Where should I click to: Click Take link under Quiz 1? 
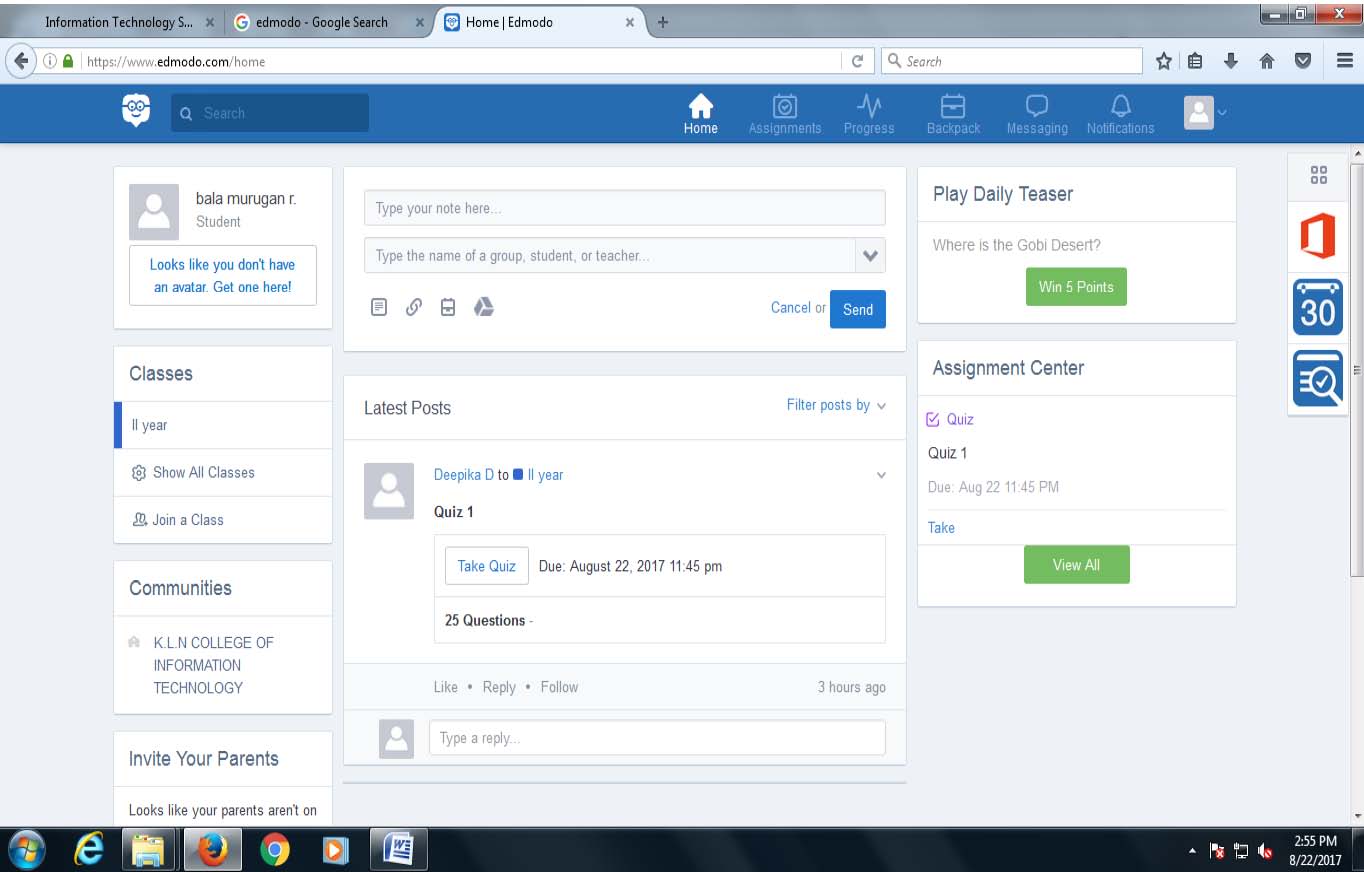[941, 528]
